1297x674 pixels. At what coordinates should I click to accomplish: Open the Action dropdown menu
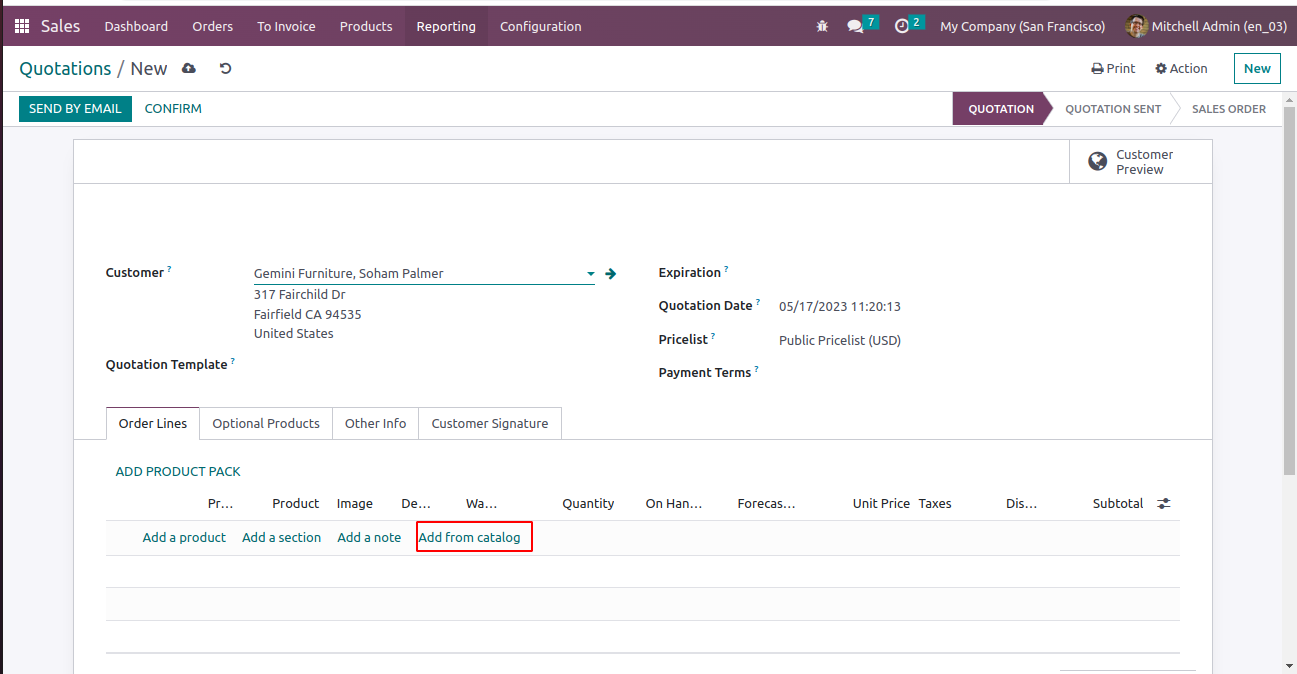tap(1181, 69)
